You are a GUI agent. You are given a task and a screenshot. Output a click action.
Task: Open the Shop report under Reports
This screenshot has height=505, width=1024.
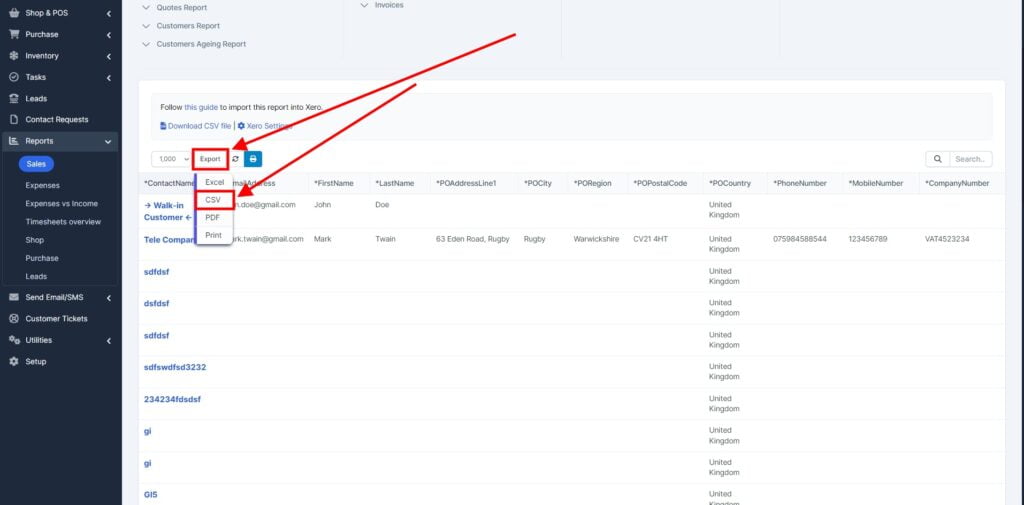(x=35, y=240)
